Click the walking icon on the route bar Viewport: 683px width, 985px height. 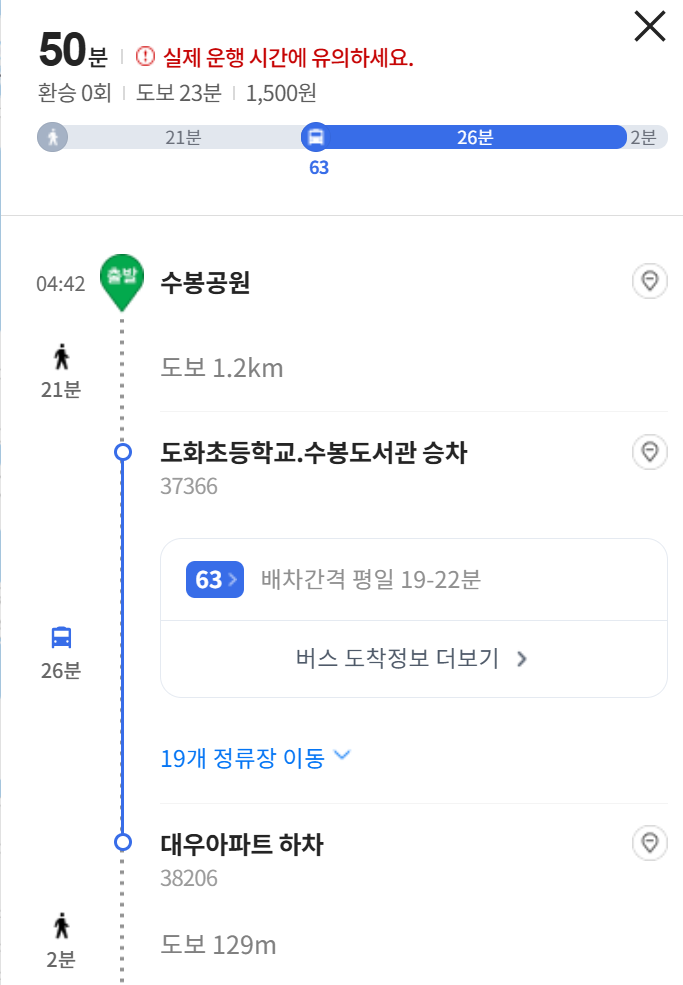pos(52,137)
